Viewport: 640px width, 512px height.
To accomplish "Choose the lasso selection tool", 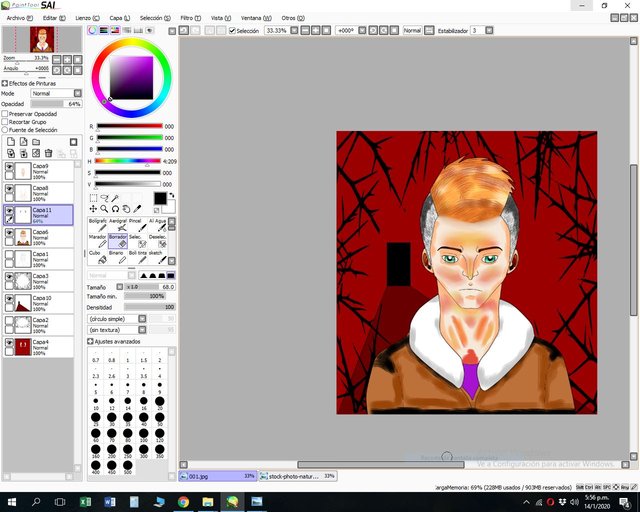I will pos(104,198).
